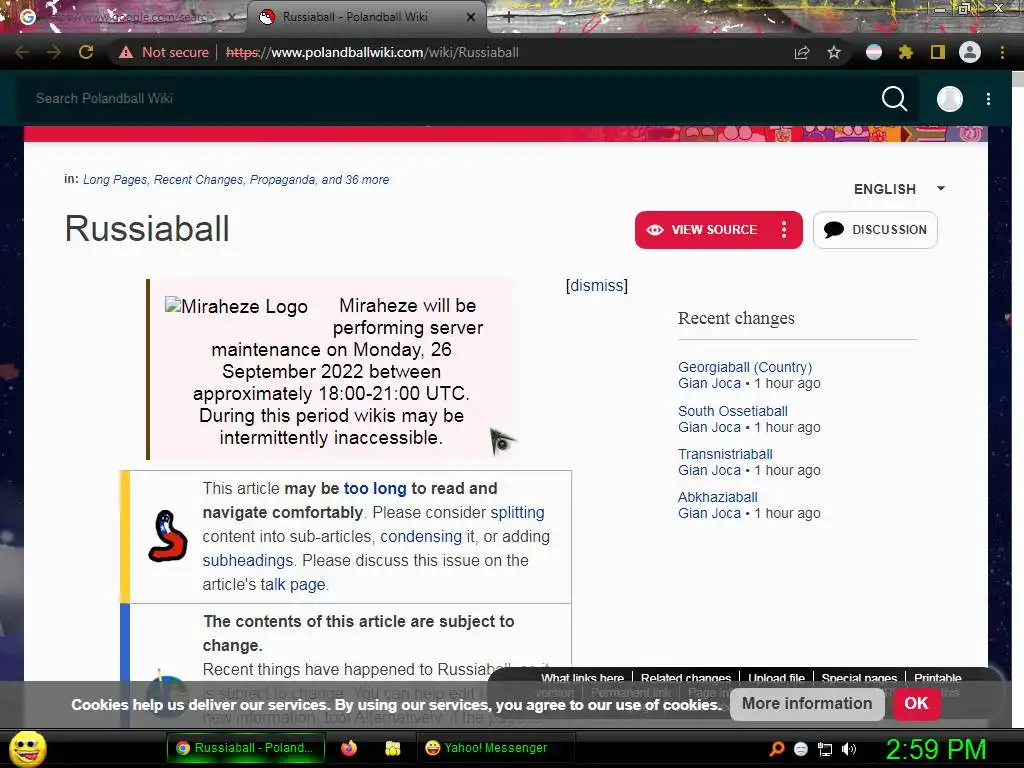Image resolution: width=1024 pixels, height=768 pixels.
Task: Open a new browser tab
Action: (x=509, y=17)
